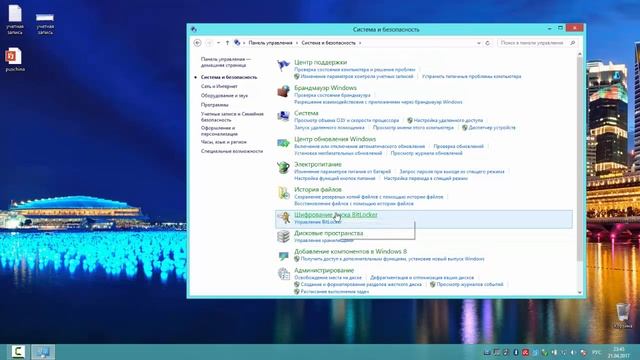Select Сеть и Интернет in sidebar

click(x=219, y=86)
